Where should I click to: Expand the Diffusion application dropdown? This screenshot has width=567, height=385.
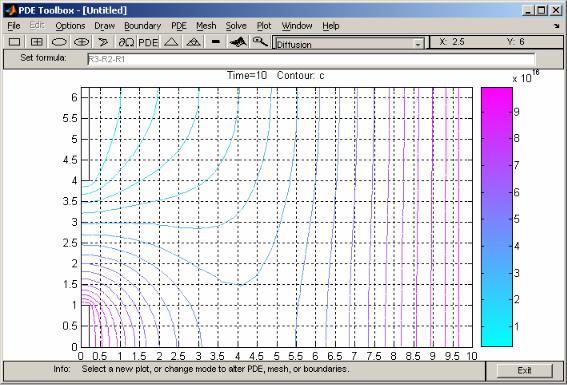coord(418,44)
